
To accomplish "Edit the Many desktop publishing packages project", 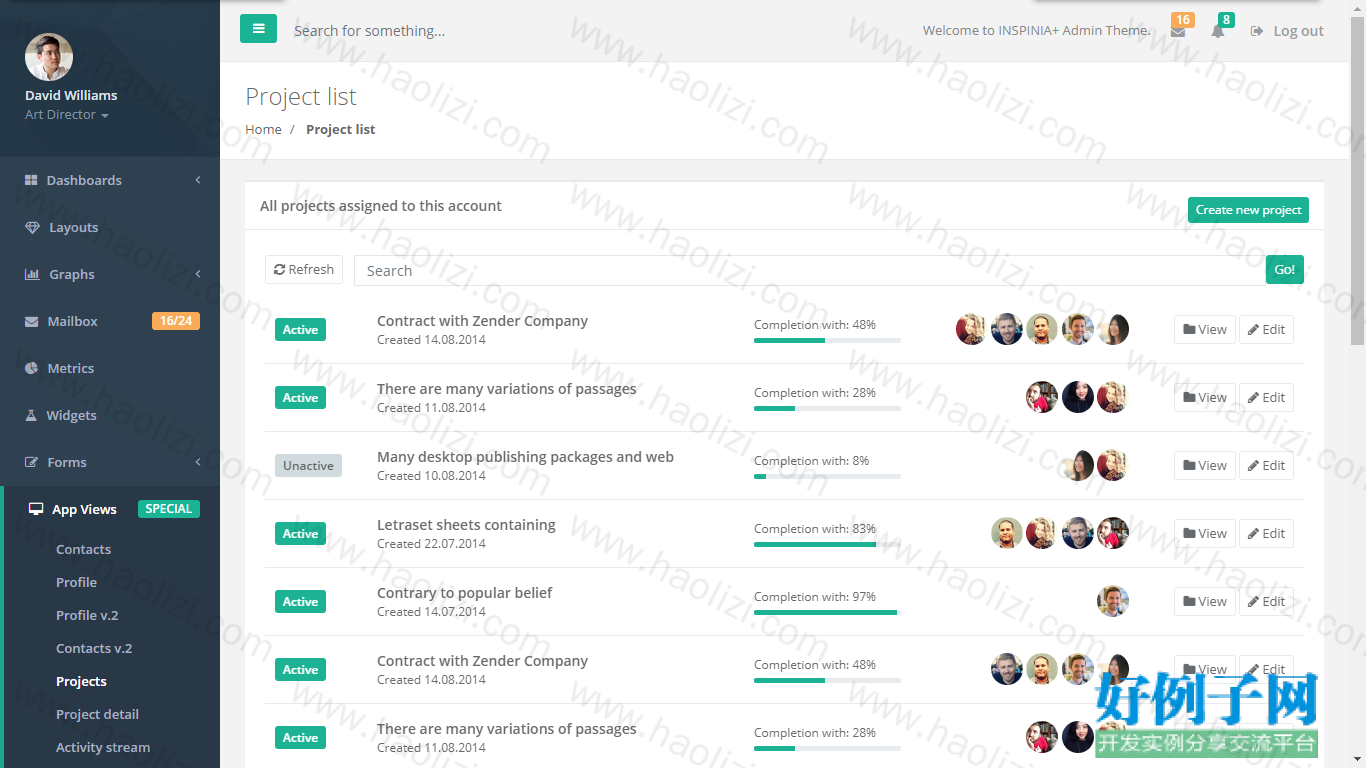I will (x=1266, y=466).
